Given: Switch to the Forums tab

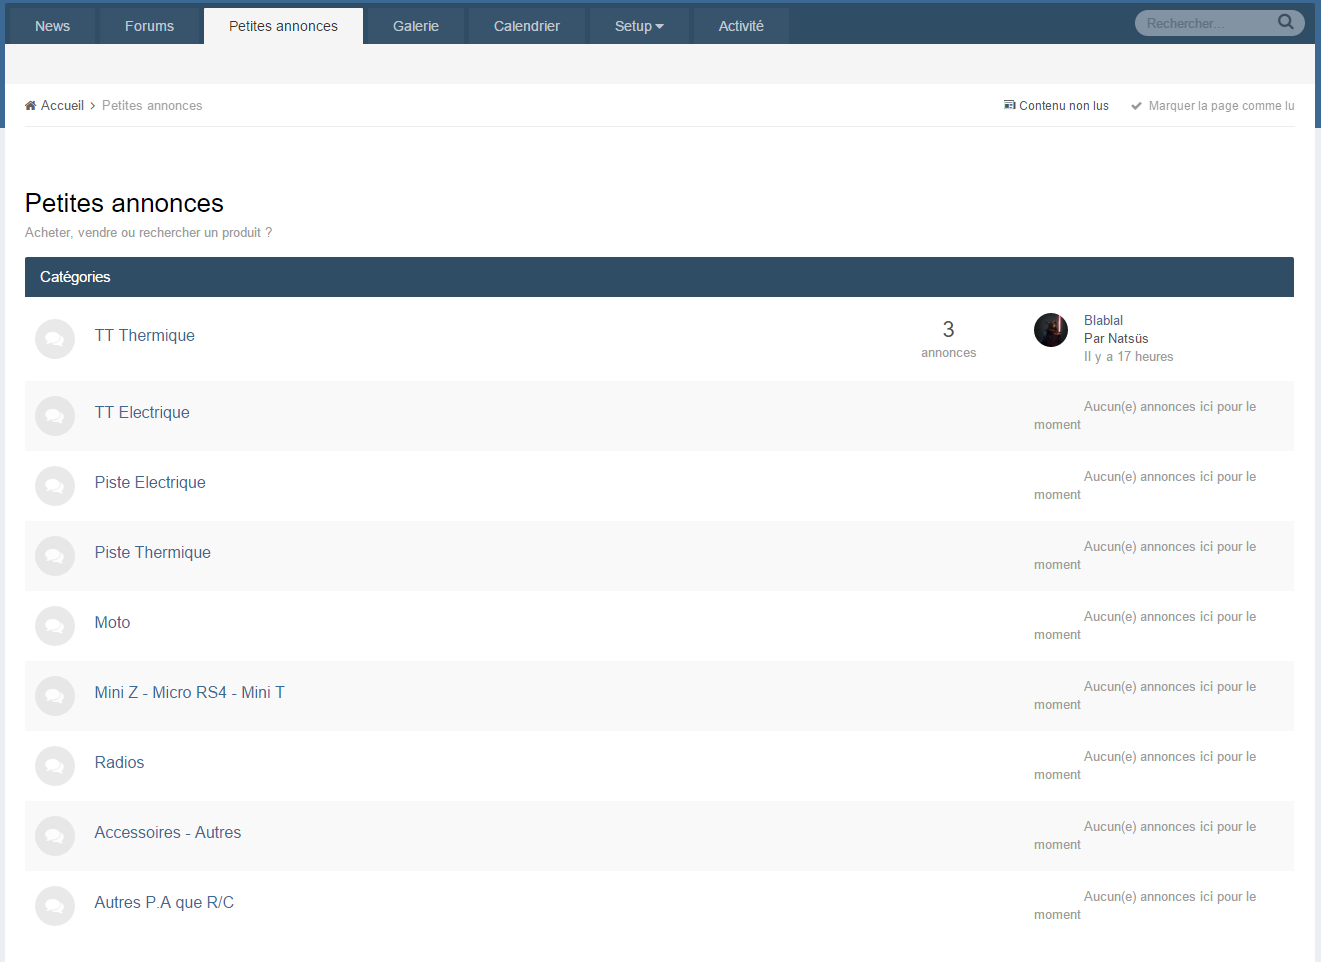Looking at the screenshot, I should [149, 26].
